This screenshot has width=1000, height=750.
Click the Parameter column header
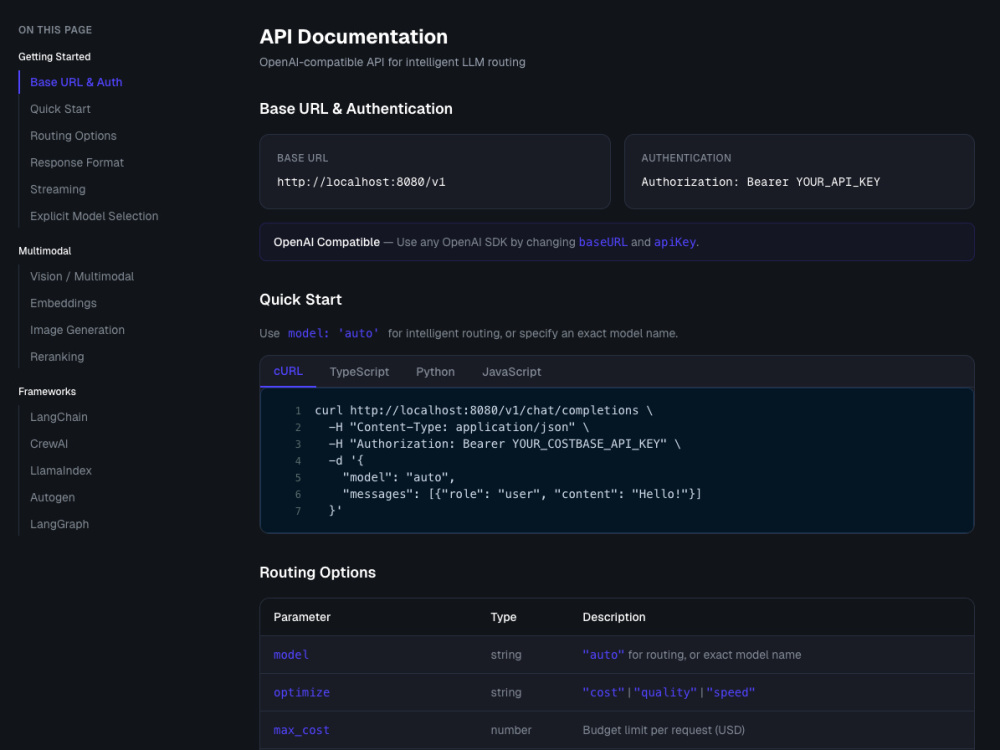pyautogui.click(x=302, y=617)
